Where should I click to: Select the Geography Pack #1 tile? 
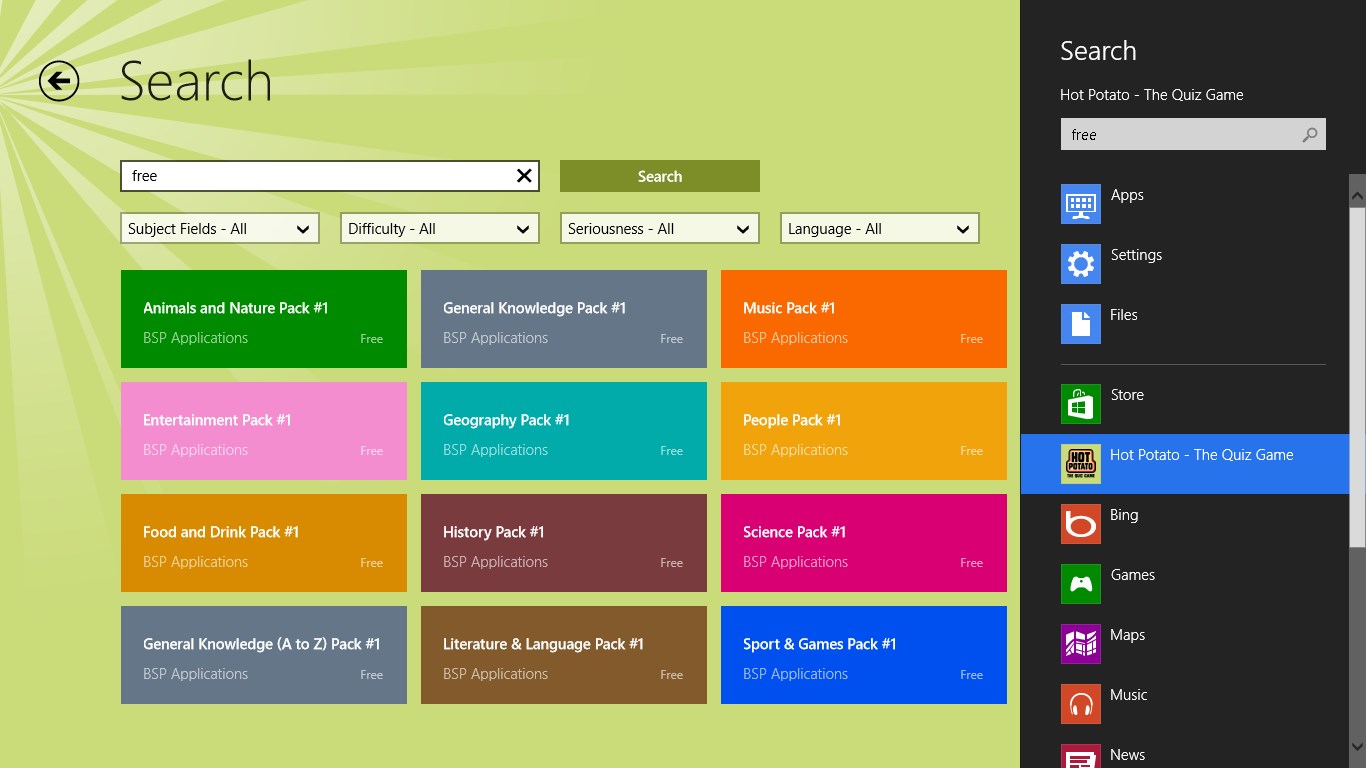pos(564,431)
